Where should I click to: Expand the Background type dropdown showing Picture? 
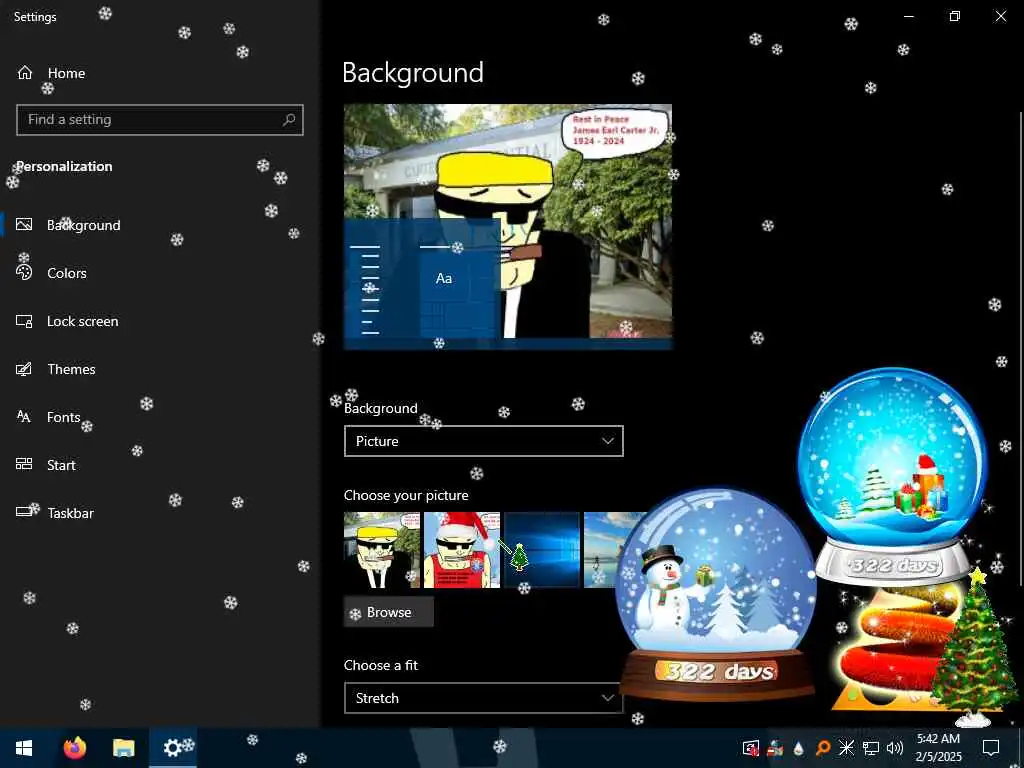484,441
